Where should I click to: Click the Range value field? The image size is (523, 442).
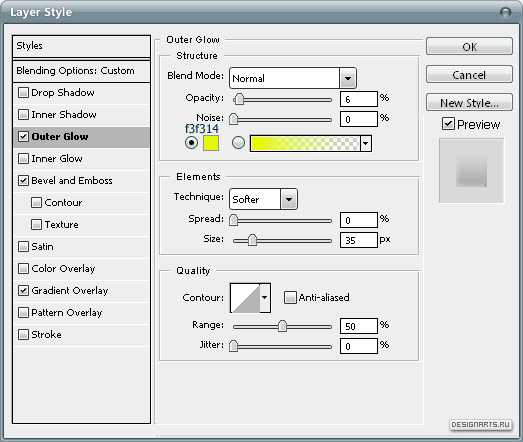[359, 326]
